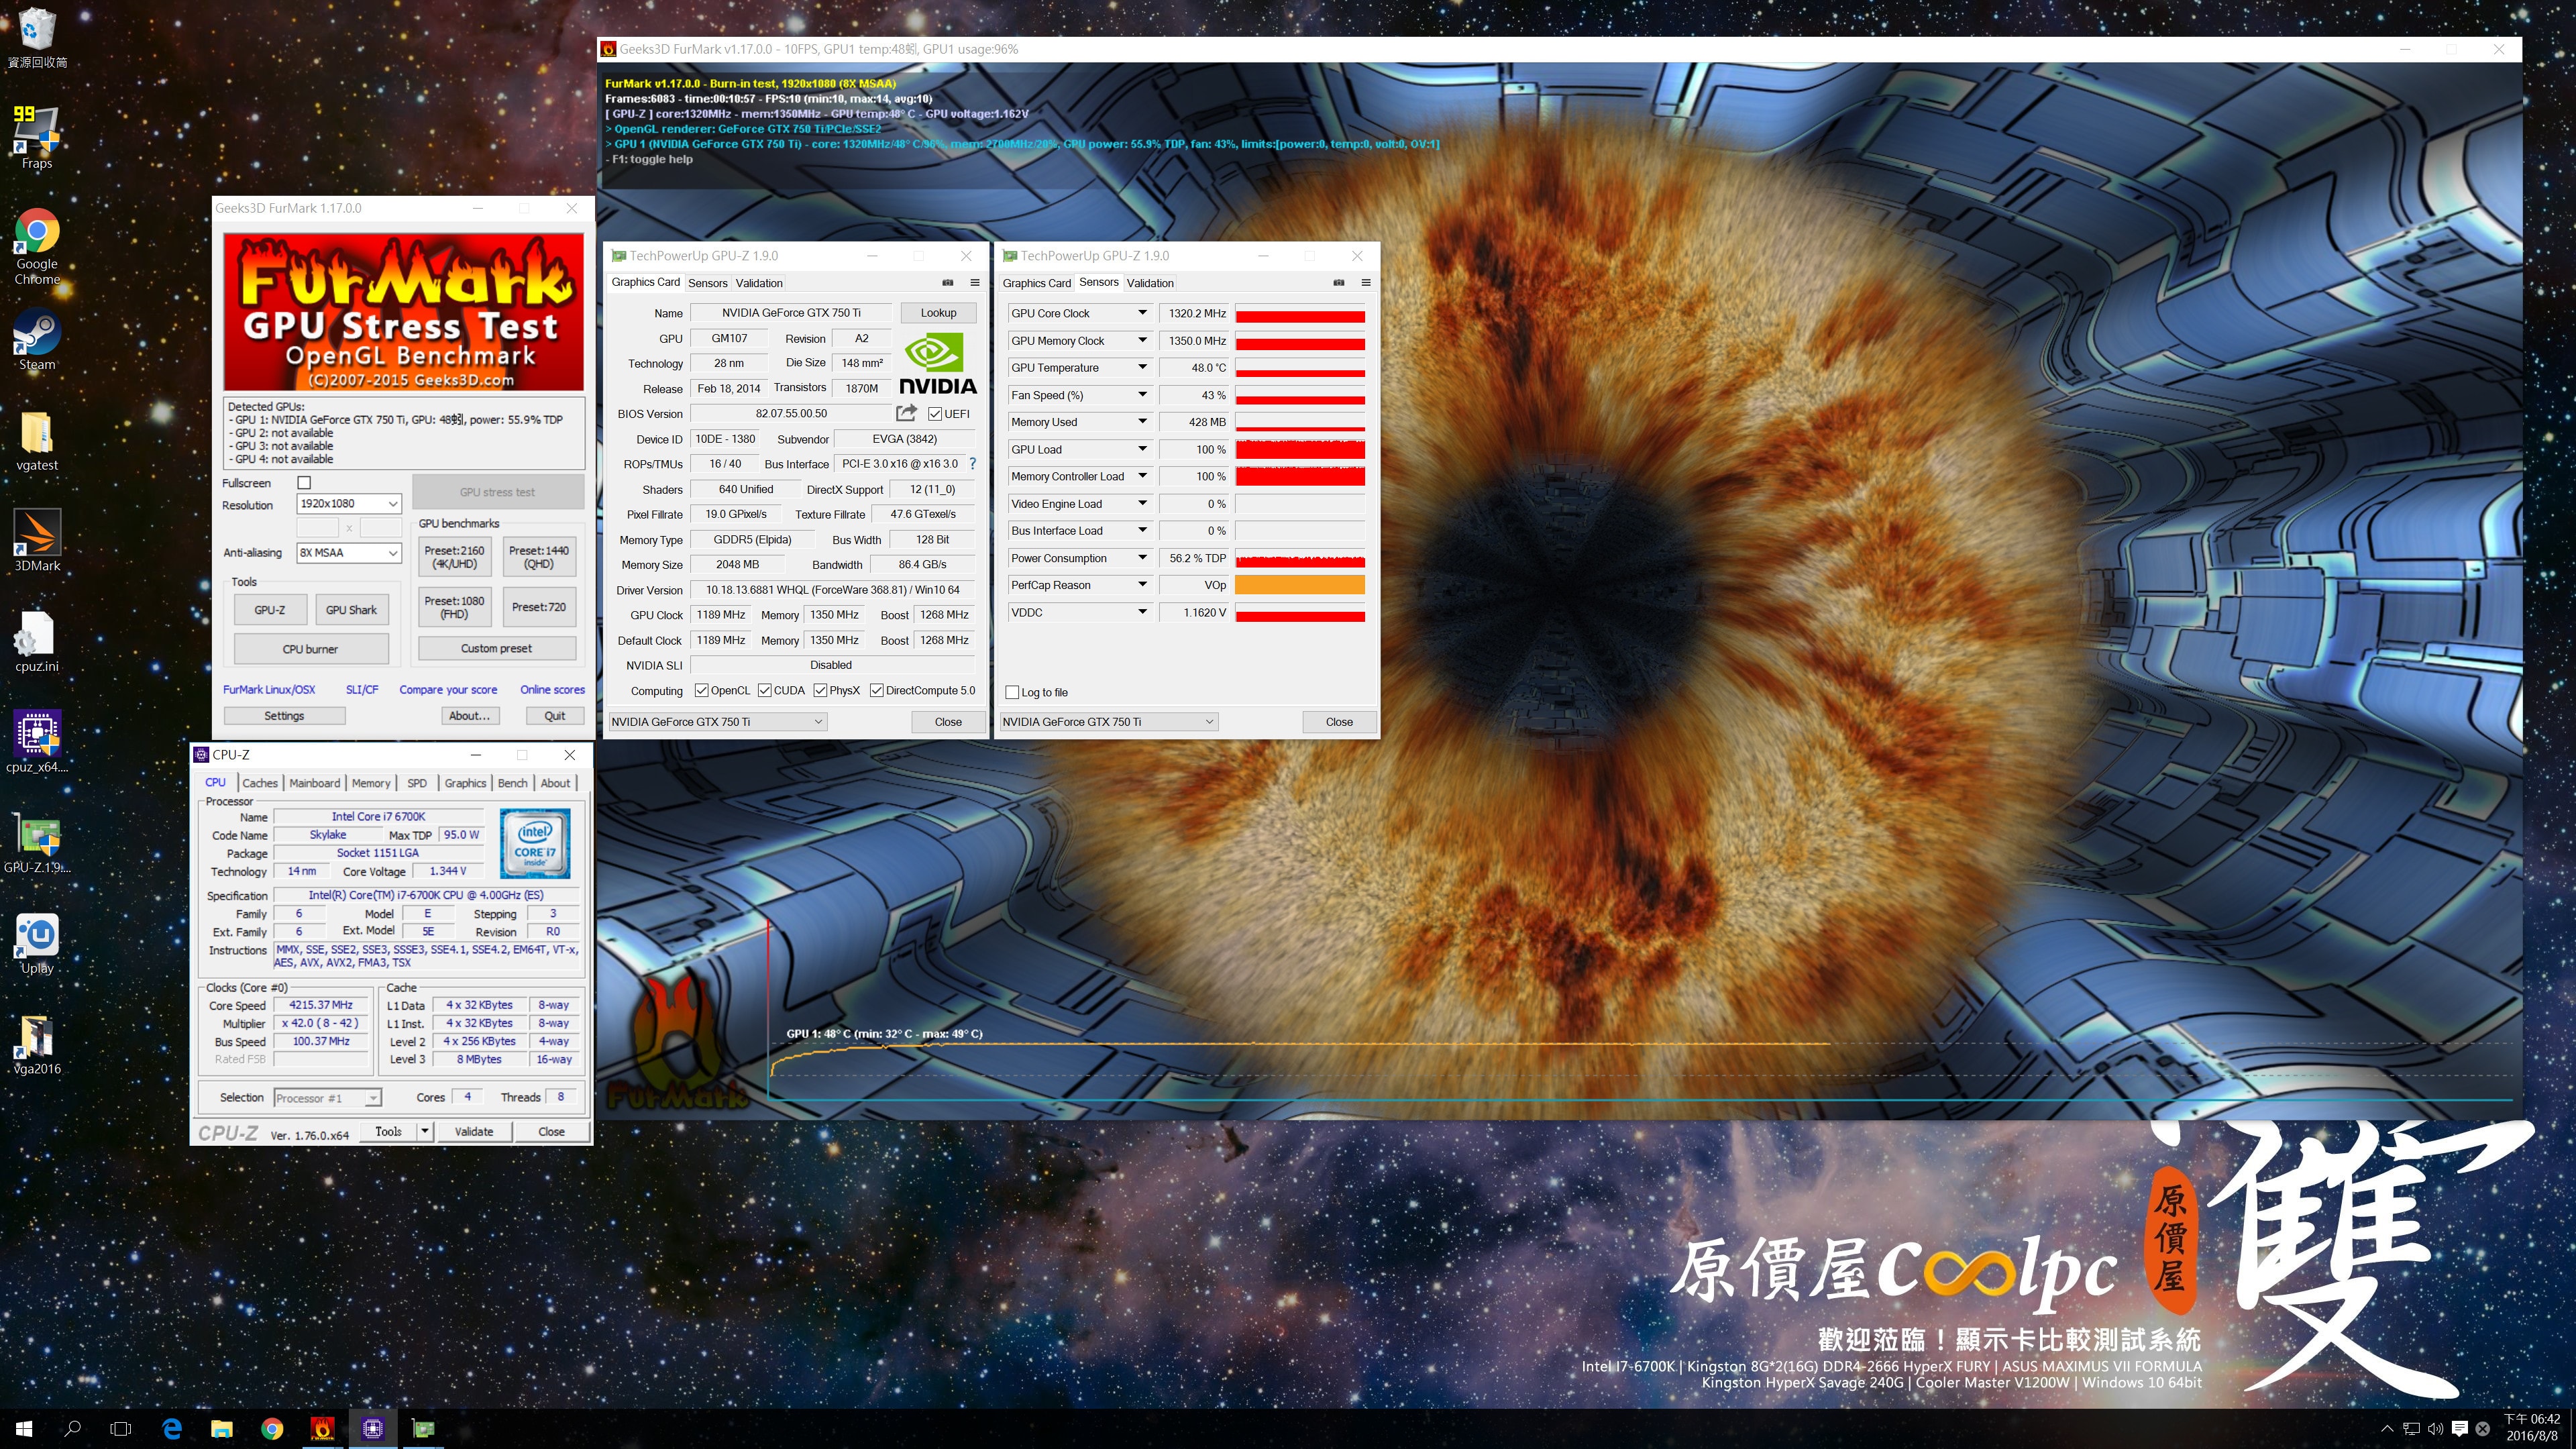Click the Windows Start button

[24, 1429]
